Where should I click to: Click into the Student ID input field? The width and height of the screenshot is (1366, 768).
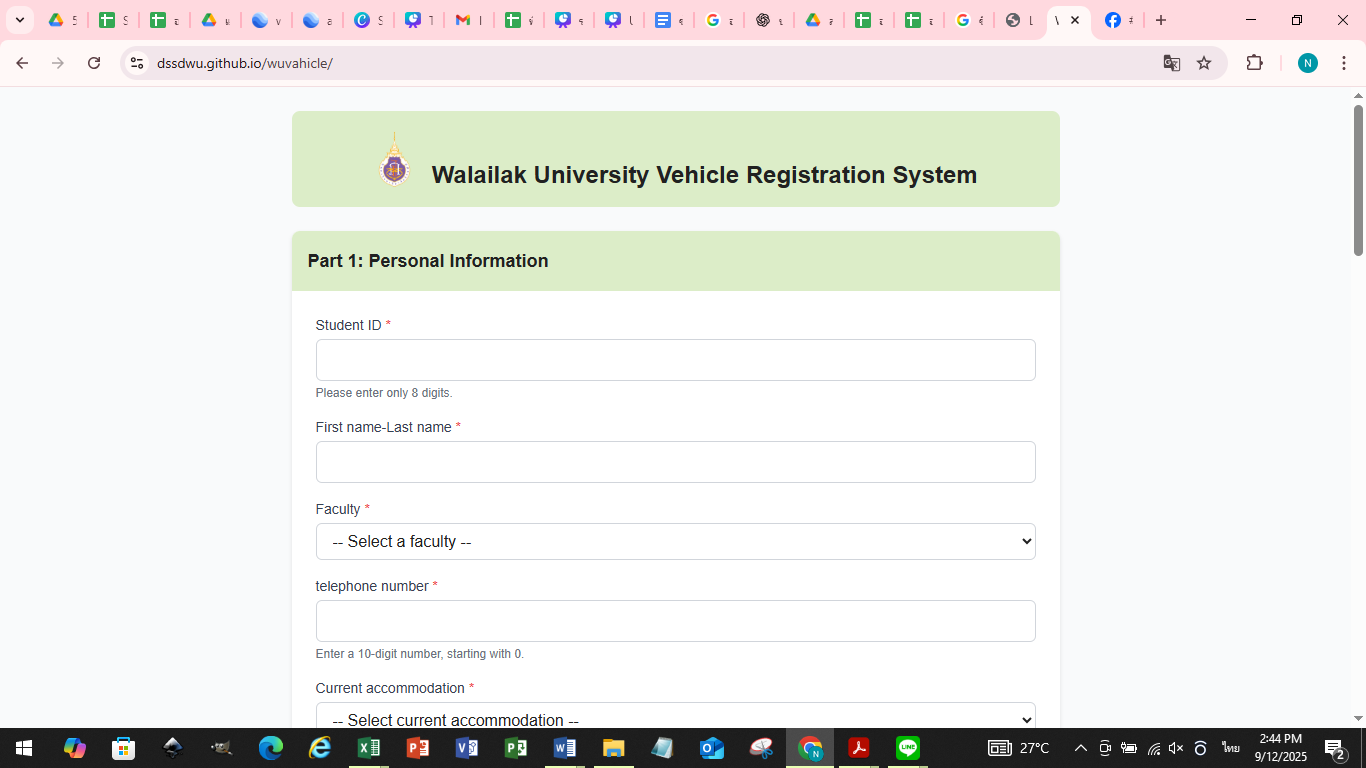pyautogui.click(x=675, y=360)
